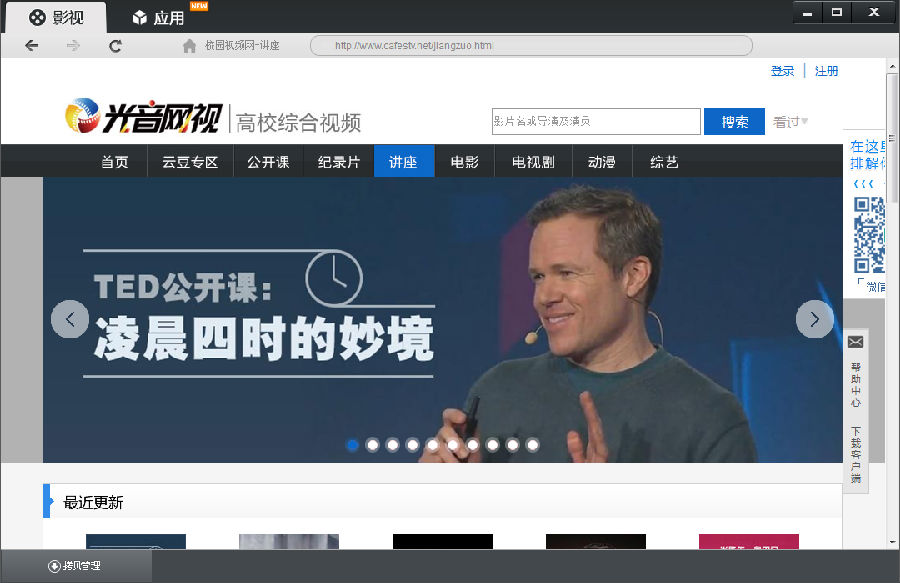Open the 云豆专区 menu item
The width and height of the screenshot is (900, 583).
point(190,162)
